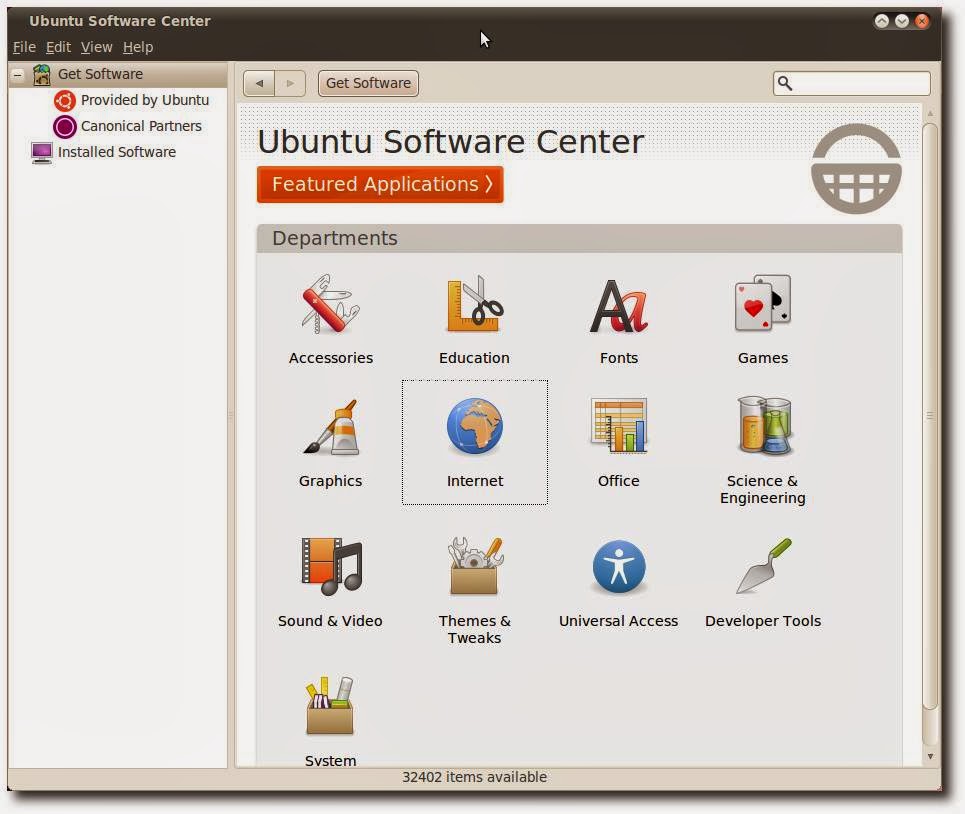
Task: Click the Featured Applications button
Action: [379, 184]
